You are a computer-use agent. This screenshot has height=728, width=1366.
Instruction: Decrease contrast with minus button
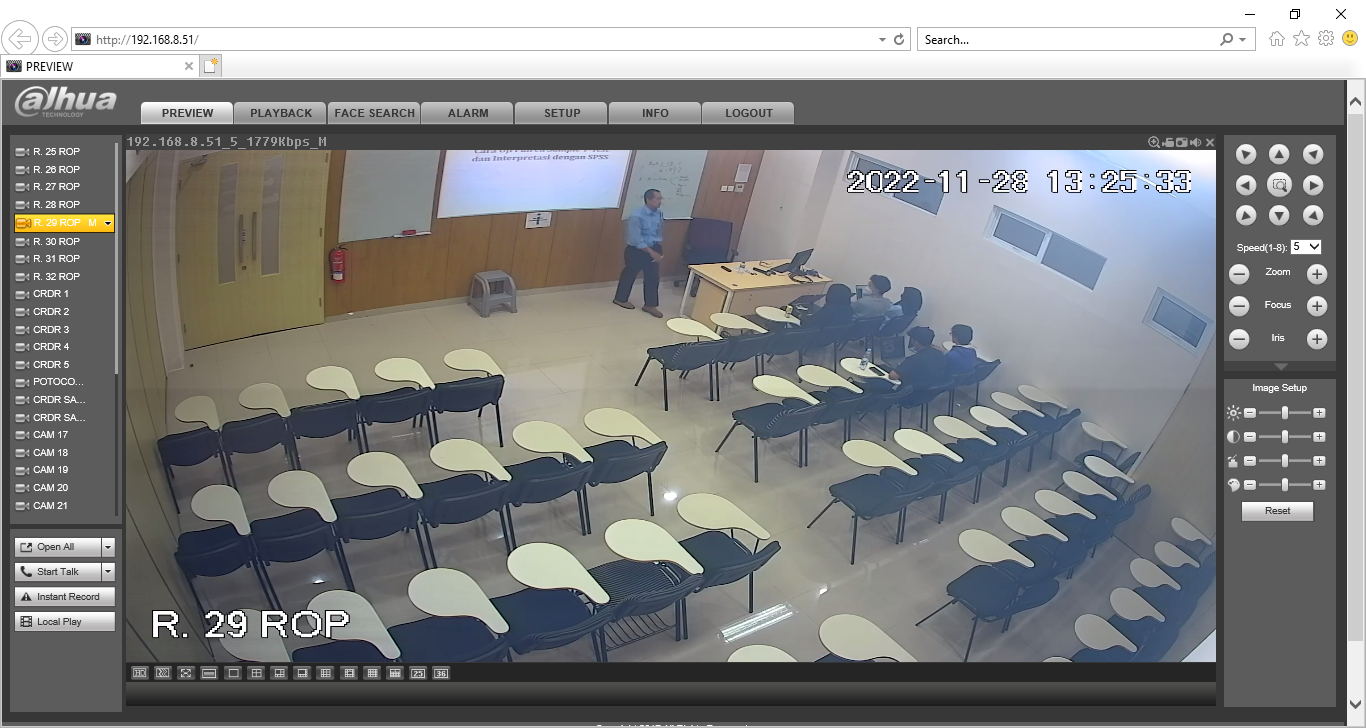[1250, 437]
